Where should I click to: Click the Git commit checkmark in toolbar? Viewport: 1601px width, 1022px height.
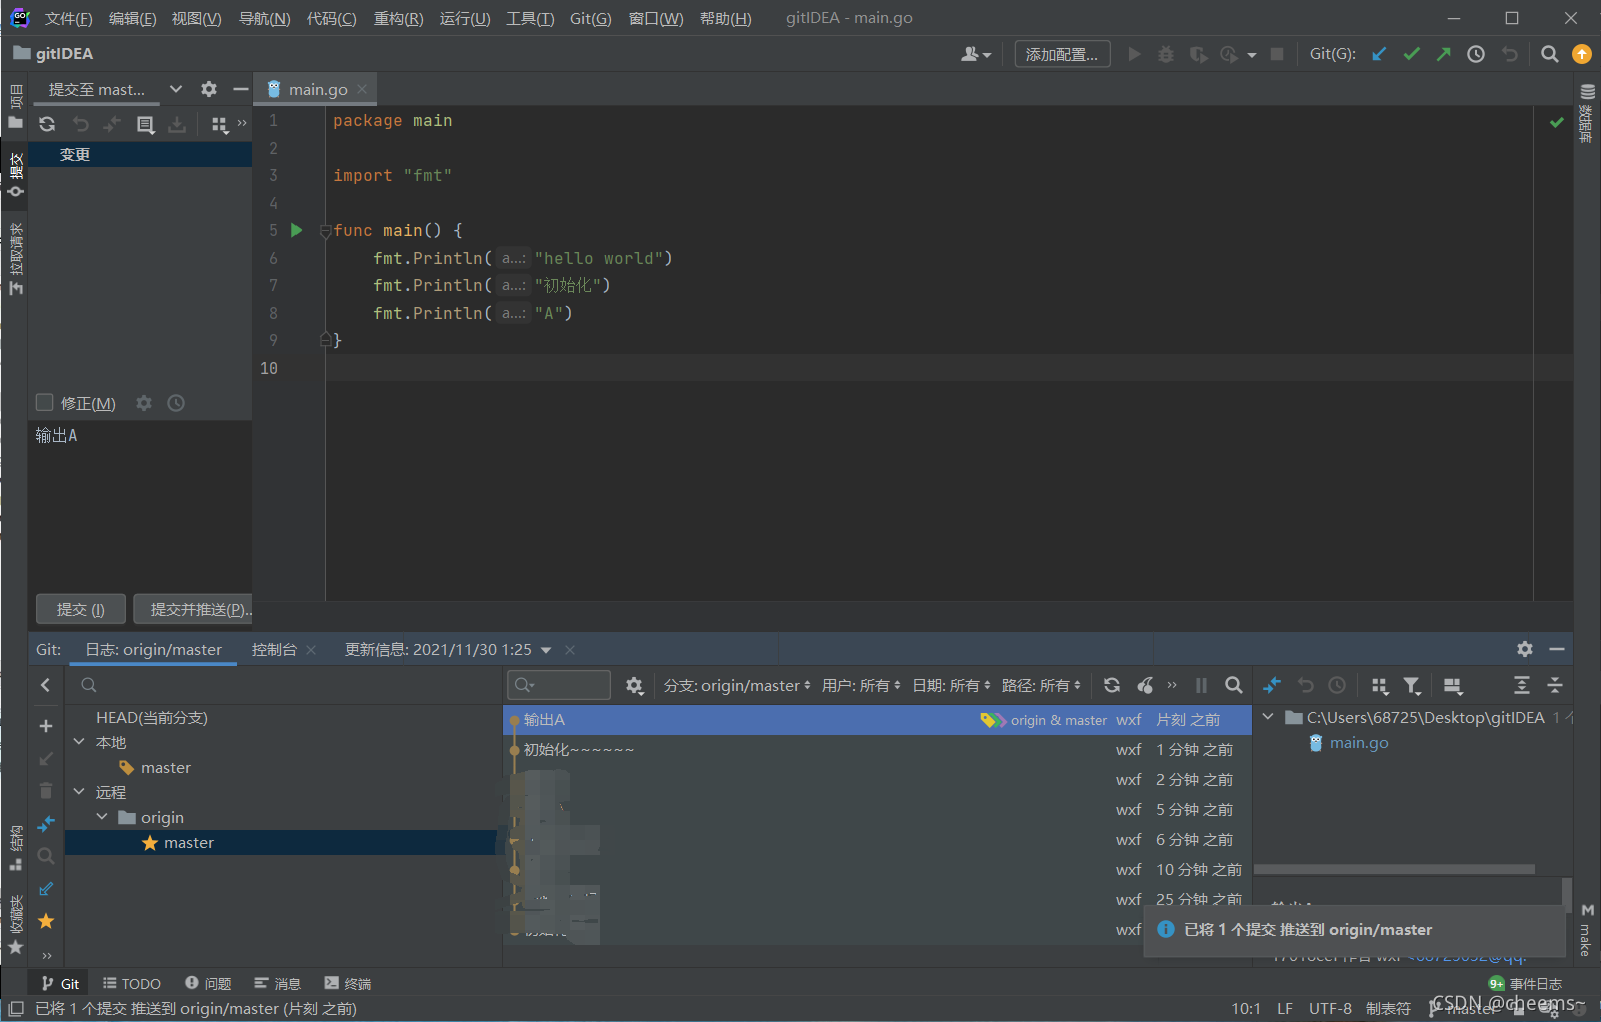(x=1411, y=54)
